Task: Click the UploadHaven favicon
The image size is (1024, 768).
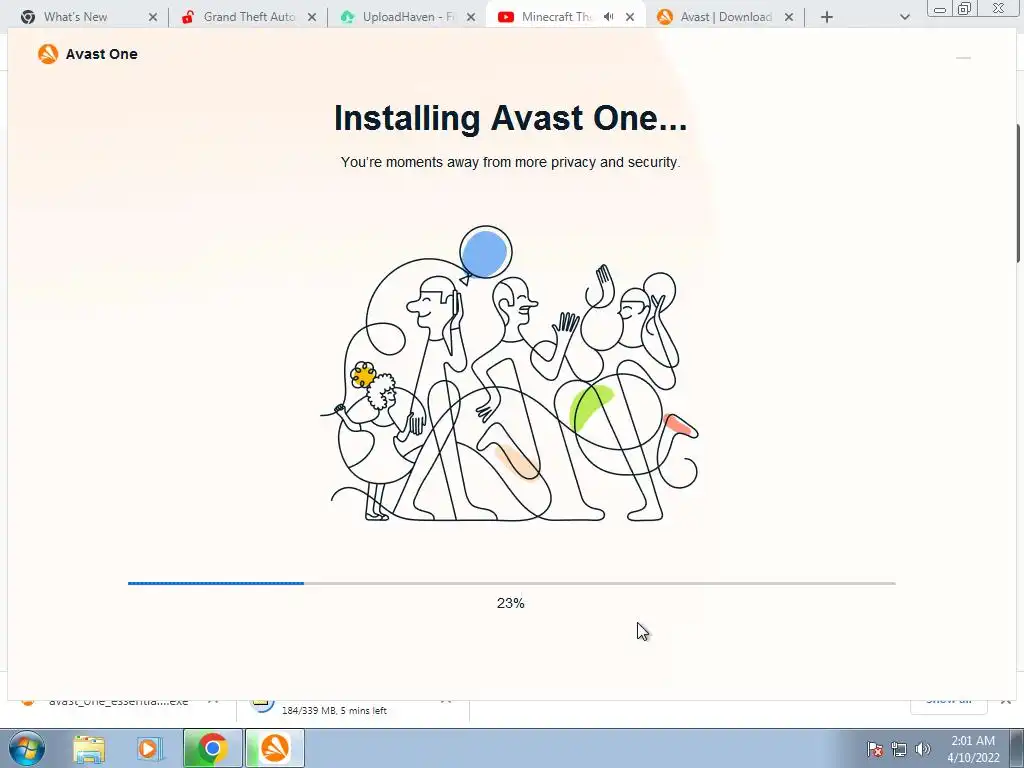Action: [x=347, y=17]
